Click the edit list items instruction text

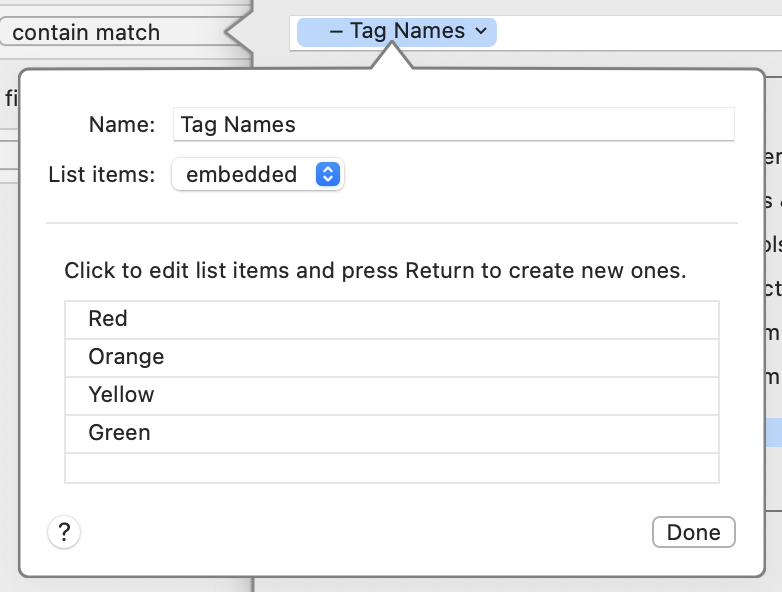(x=375, y=271)
